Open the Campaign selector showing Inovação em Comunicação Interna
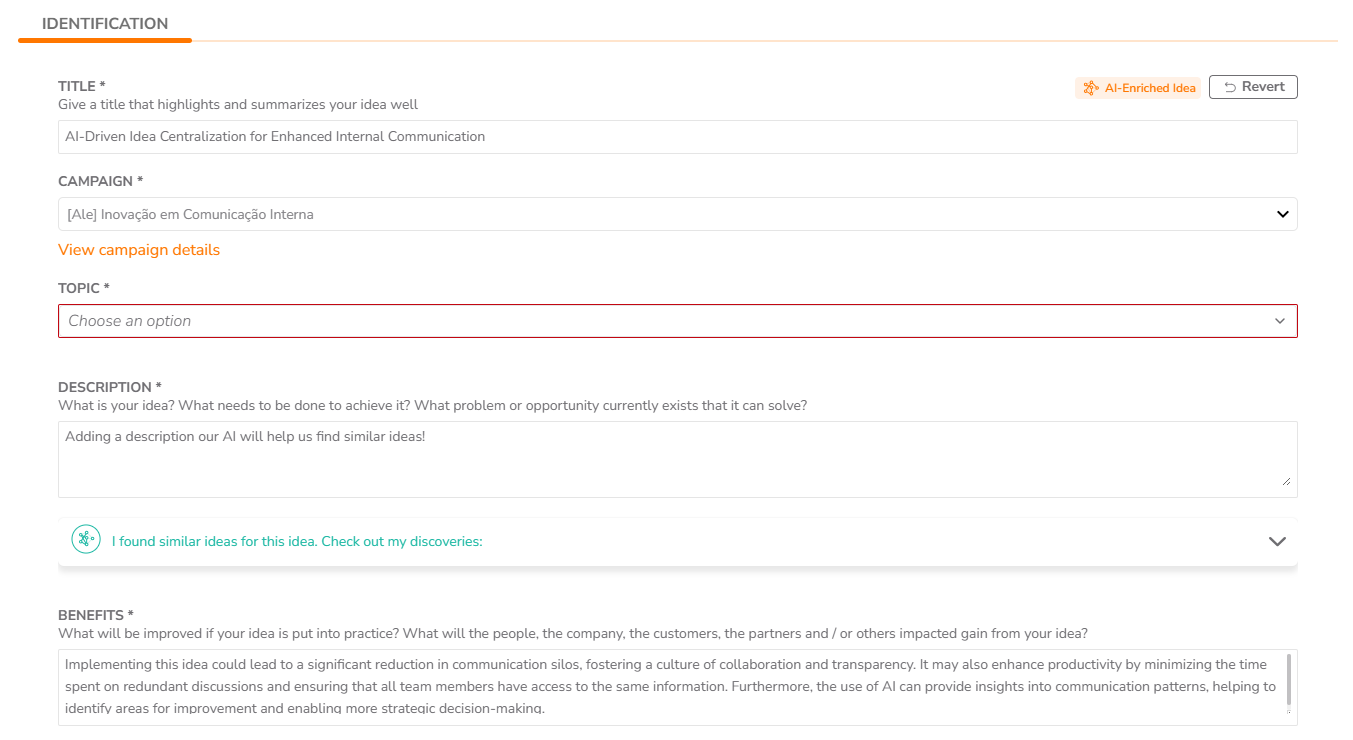The width and height of the screenshot is (1353, 740). click(678, 214)
